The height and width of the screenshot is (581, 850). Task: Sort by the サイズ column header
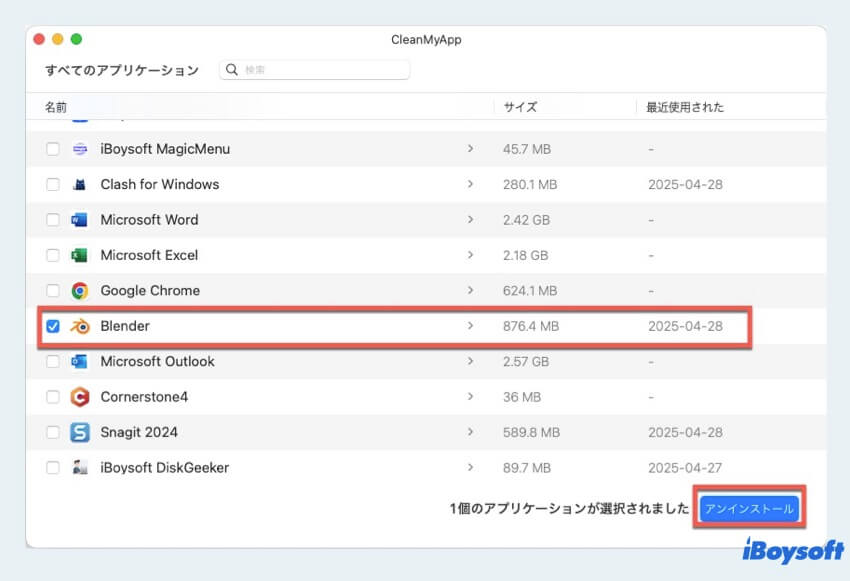[520, 107]
